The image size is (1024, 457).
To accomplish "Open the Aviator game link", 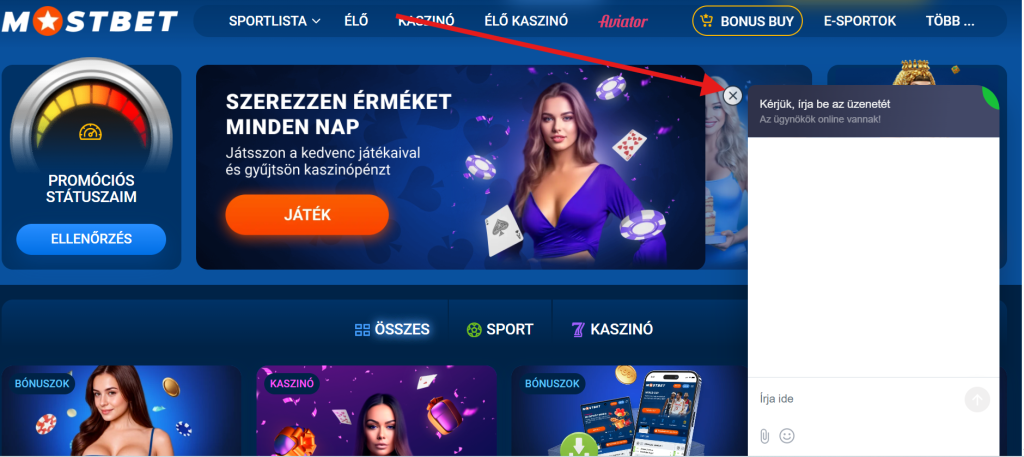I will coord(623,22).
